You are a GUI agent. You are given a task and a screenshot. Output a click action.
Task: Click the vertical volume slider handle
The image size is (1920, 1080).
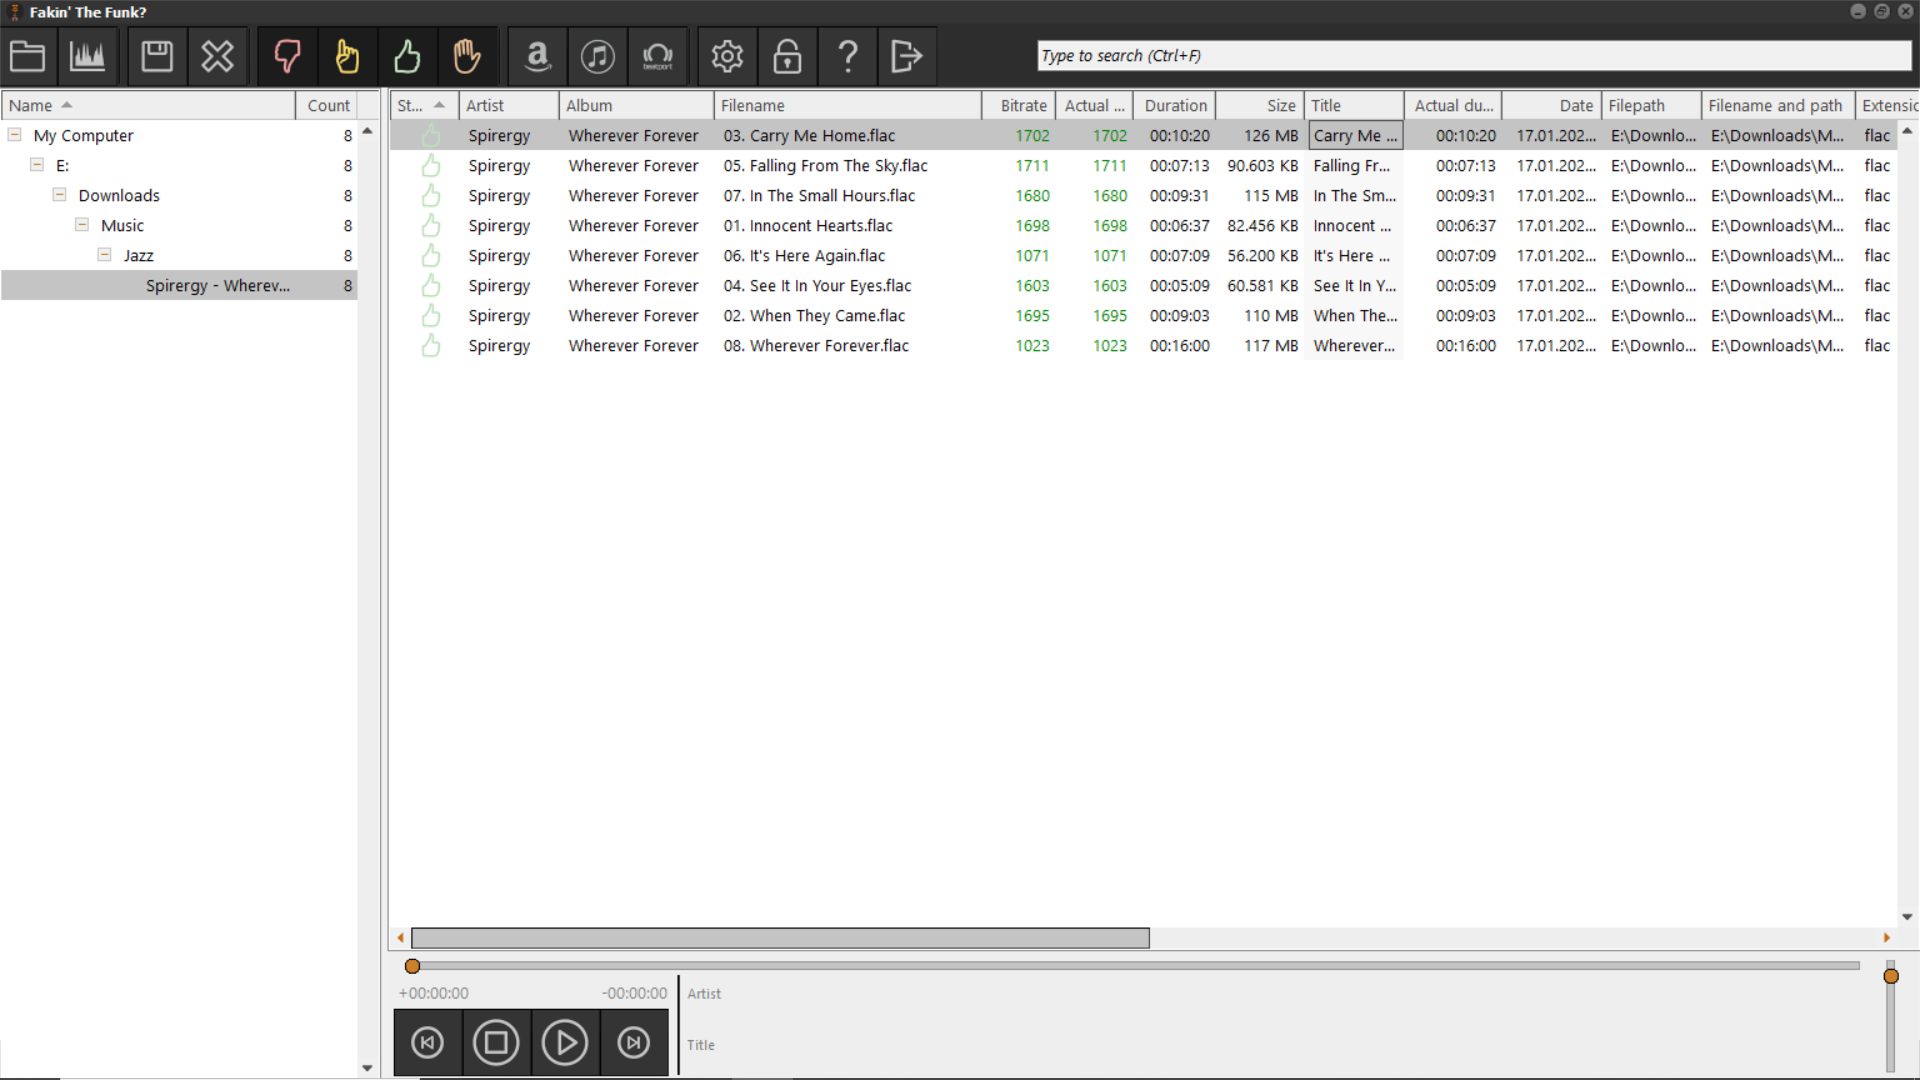pyautogui.click(x=1890, y=976)
